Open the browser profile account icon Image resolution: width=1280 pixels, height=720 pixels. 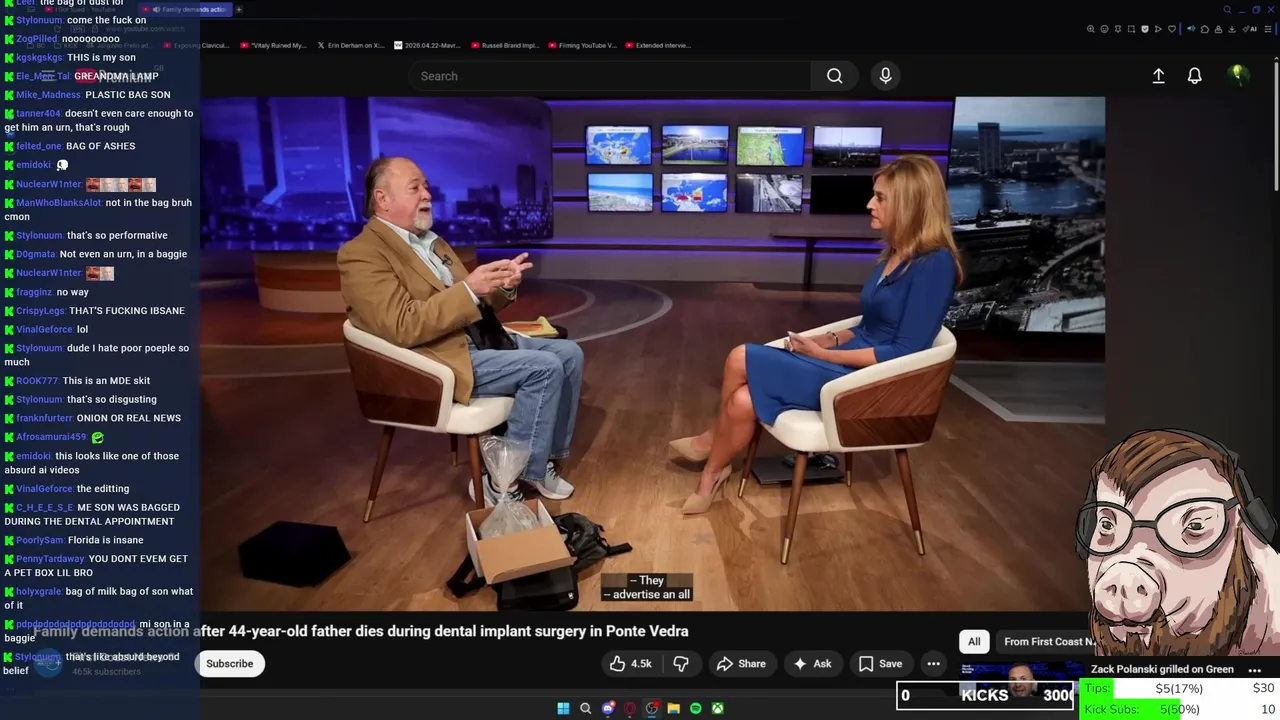1218,29
